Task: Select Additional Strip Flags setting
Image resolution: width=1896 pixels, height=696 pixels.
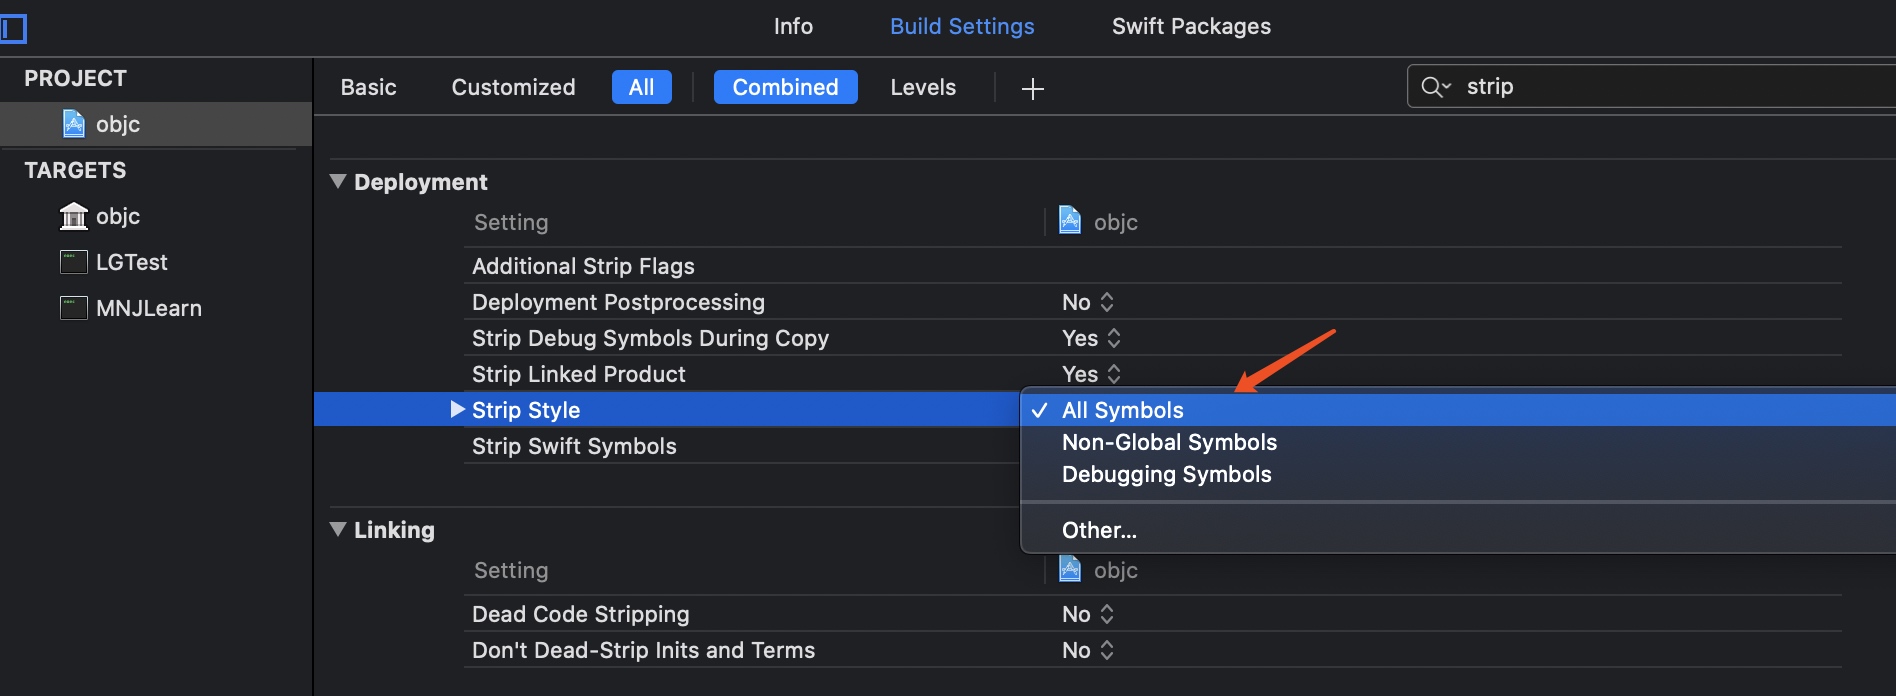Action: tap(583, 266)
